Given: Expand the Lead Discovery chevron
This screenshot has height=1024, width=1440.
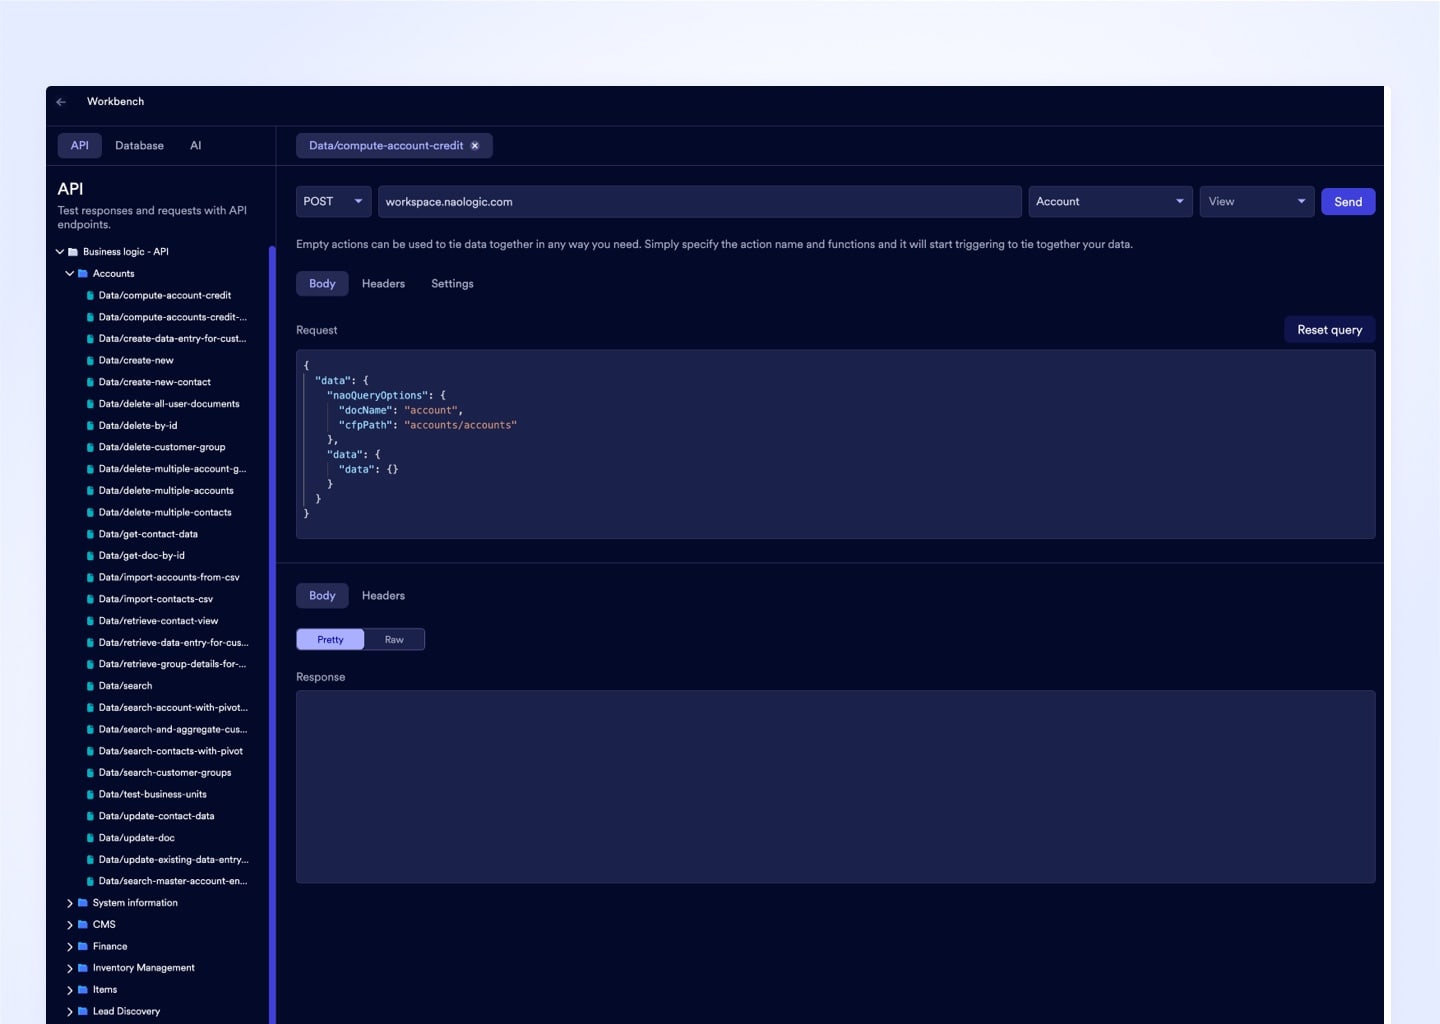Looking at the screenshot, I should 69,1012.
